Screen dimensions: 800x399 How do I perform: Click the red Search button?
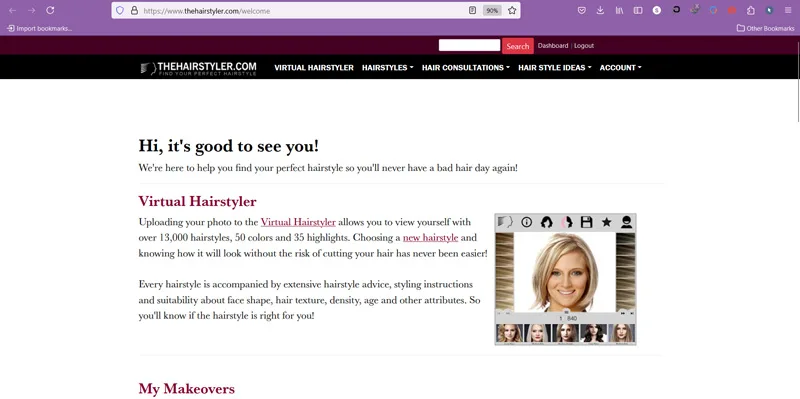point(518,46)
